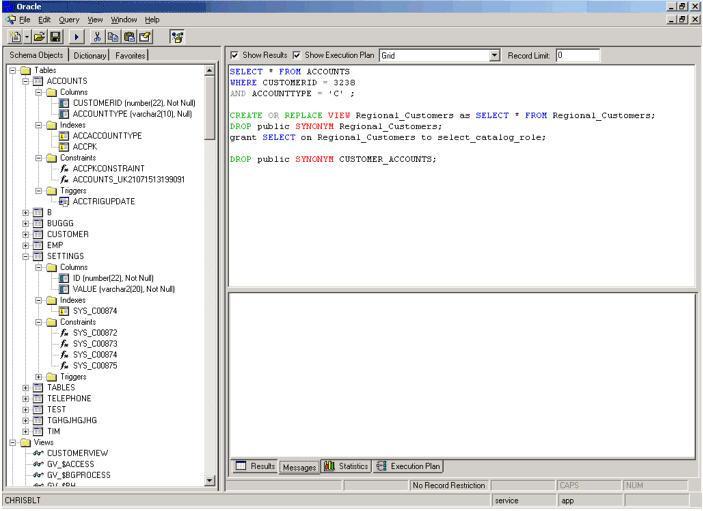This screenshot has height=511, width=703.
Task: Click the Views folder icon
Action: tap(26, 442)
